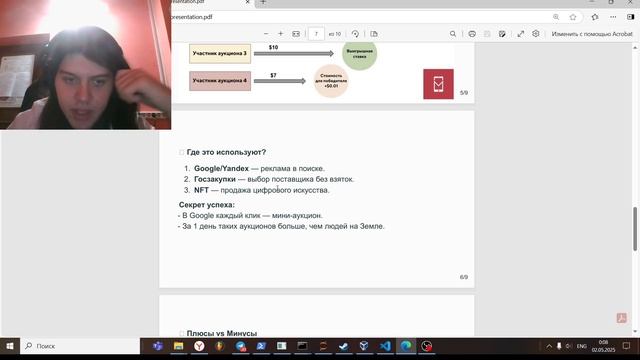This screenshot has height=360, width=640.
Task: Click the page number input field
Action: [316, 34]
